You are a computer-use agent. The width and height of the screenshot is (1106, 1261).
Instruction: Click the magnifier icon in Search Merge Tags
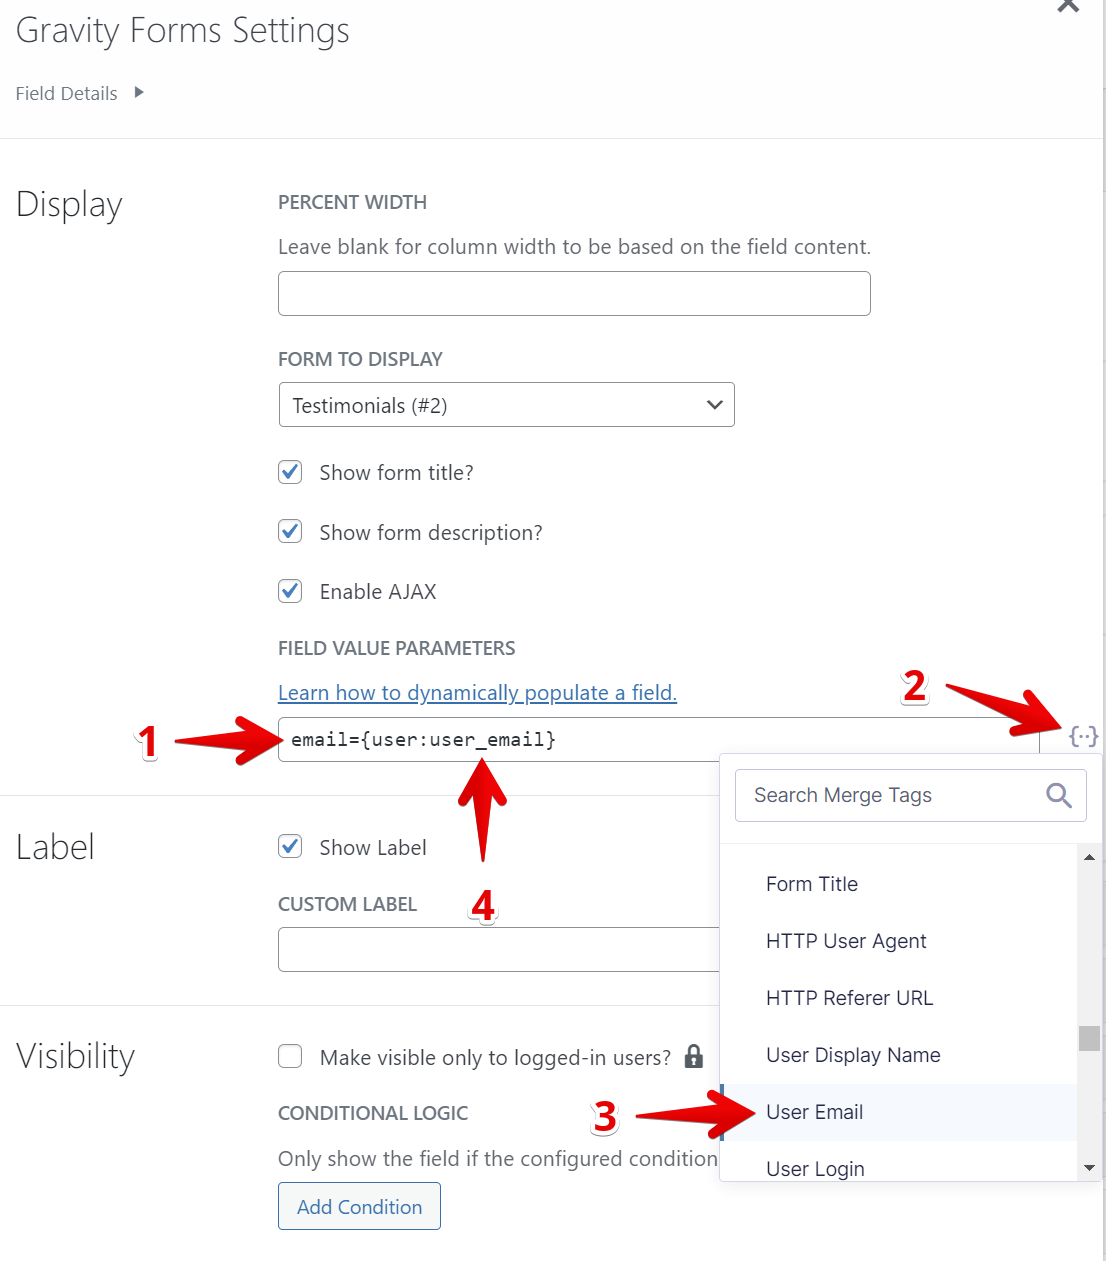coord(1059,795)
